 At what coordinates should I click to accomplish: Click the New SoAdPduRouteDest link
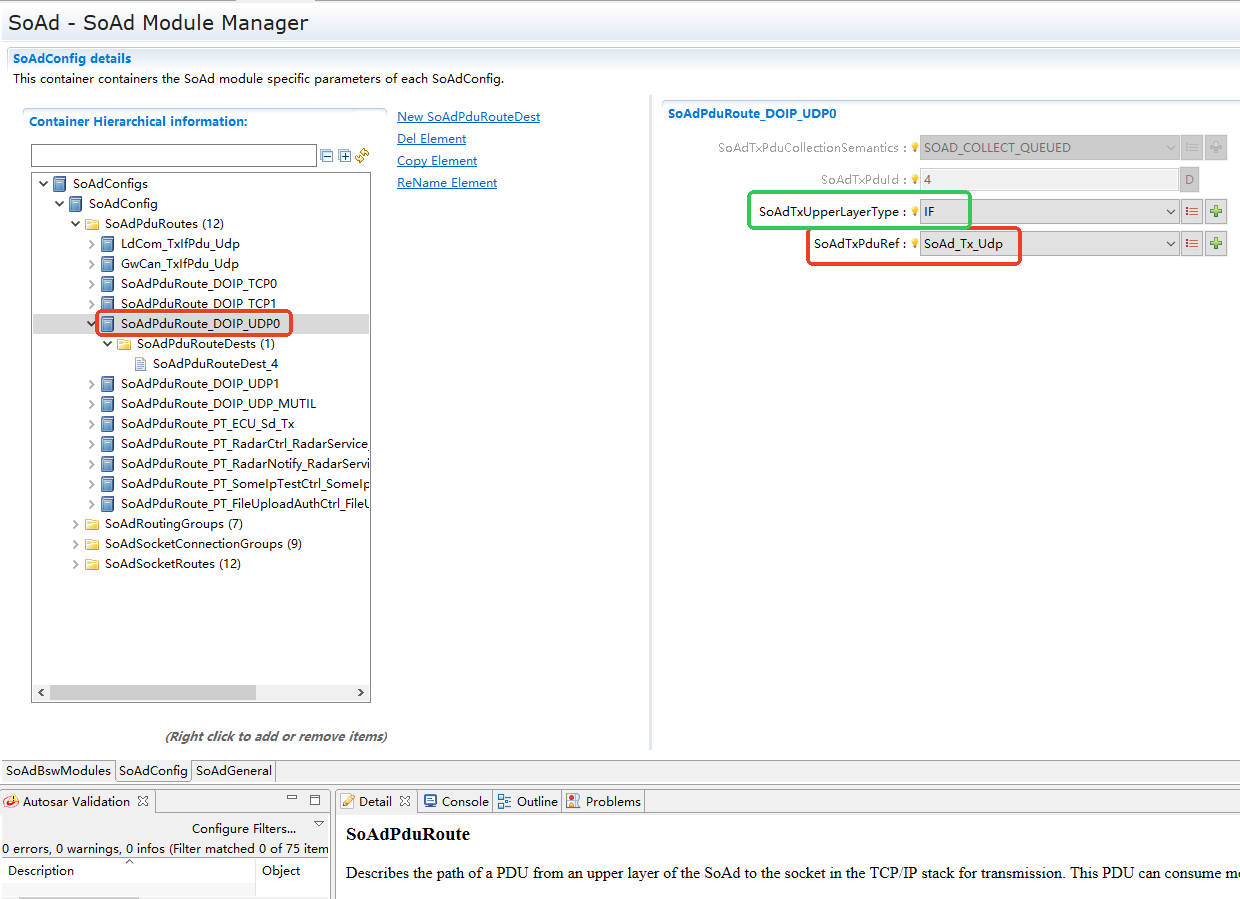[x=468, y=117]
